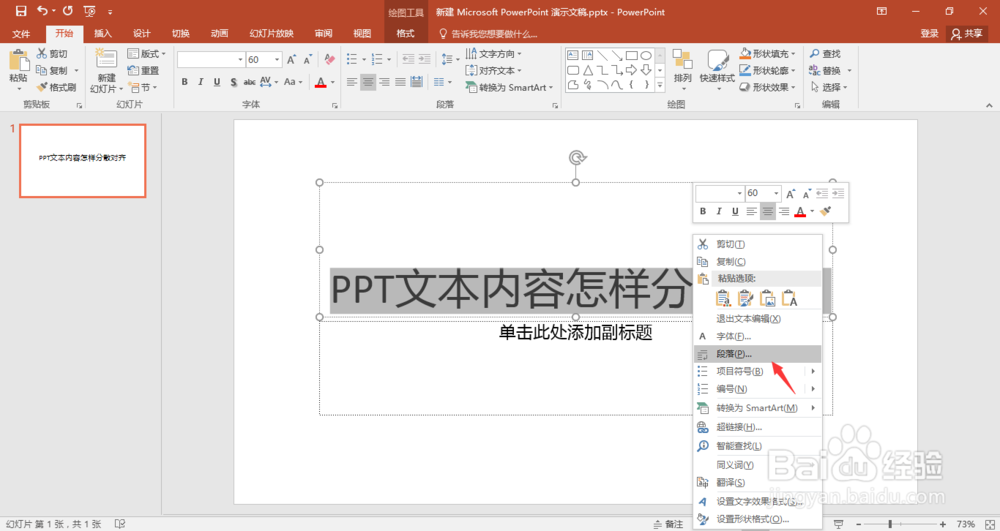This screenshot has height=531, width=1000.
Task: Click ribbon font color red A
Action: tap(321, 82)
